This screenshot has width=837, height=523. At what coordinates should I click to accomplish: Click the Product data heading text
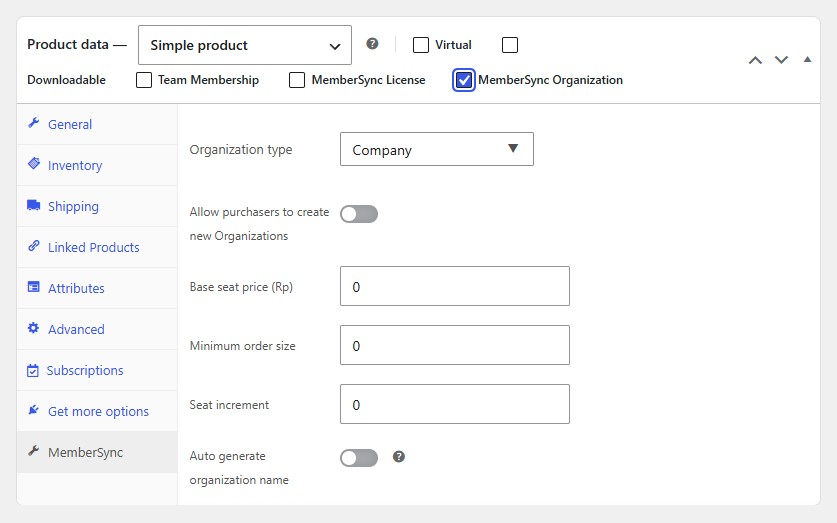coord(68,44)
